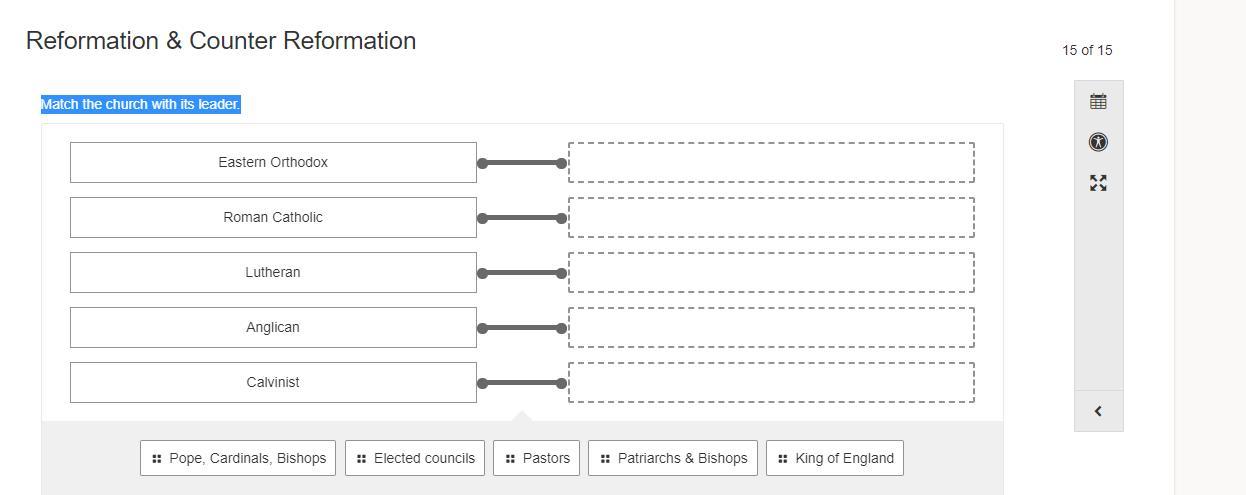
Task: Choose the Patriarchs & Bishops chip
Action: (673, 458)
